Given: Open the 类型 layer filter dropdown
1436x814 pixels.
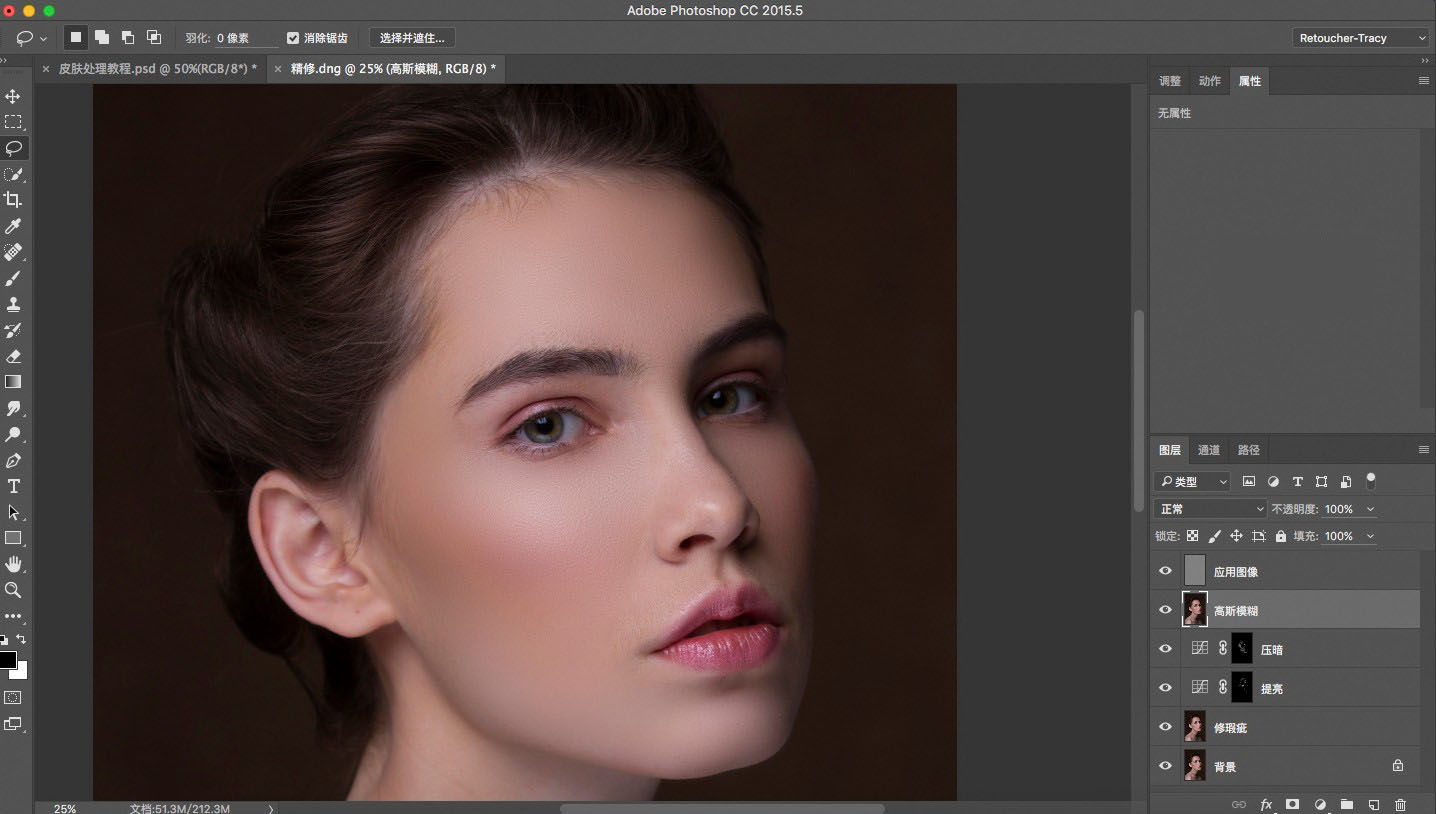Looking at the screenshot, I should [x=1192, y=482].
